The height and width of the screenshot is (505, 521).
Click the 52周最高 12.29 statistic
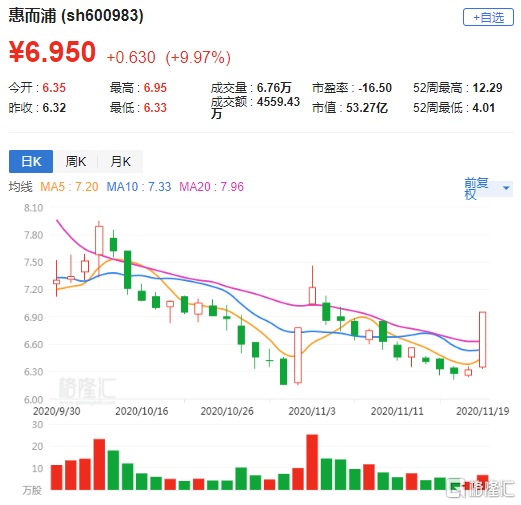tap(457, 88)
